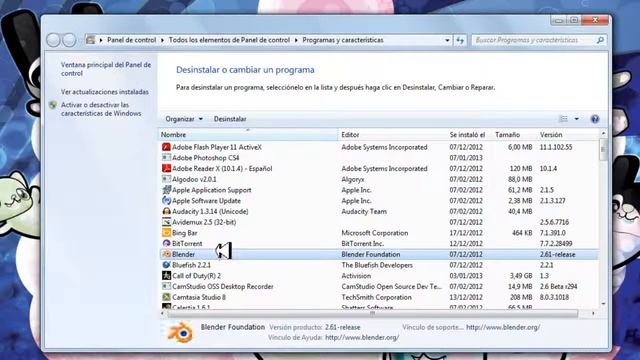Click the Apple Software Update icon
This screenshot has width=640, height=360.
pos(166,200)
